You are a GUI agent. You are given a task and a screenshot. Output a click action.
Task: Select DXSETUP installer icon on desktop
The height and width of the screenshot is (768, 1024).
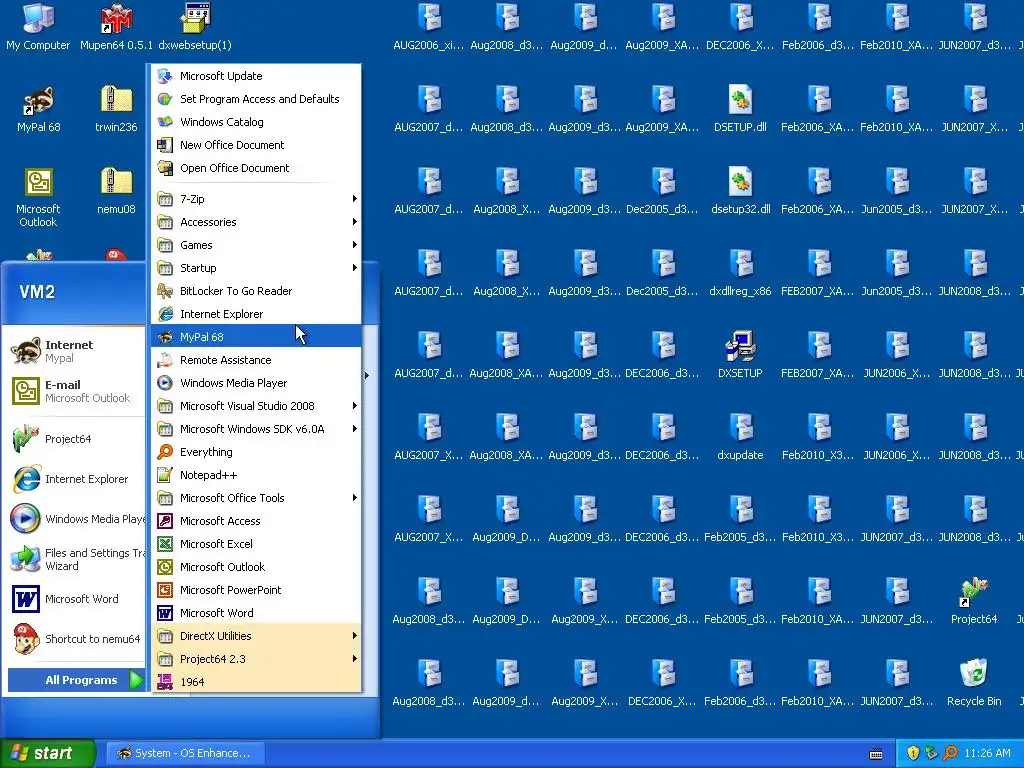click(x=740, y=354)
